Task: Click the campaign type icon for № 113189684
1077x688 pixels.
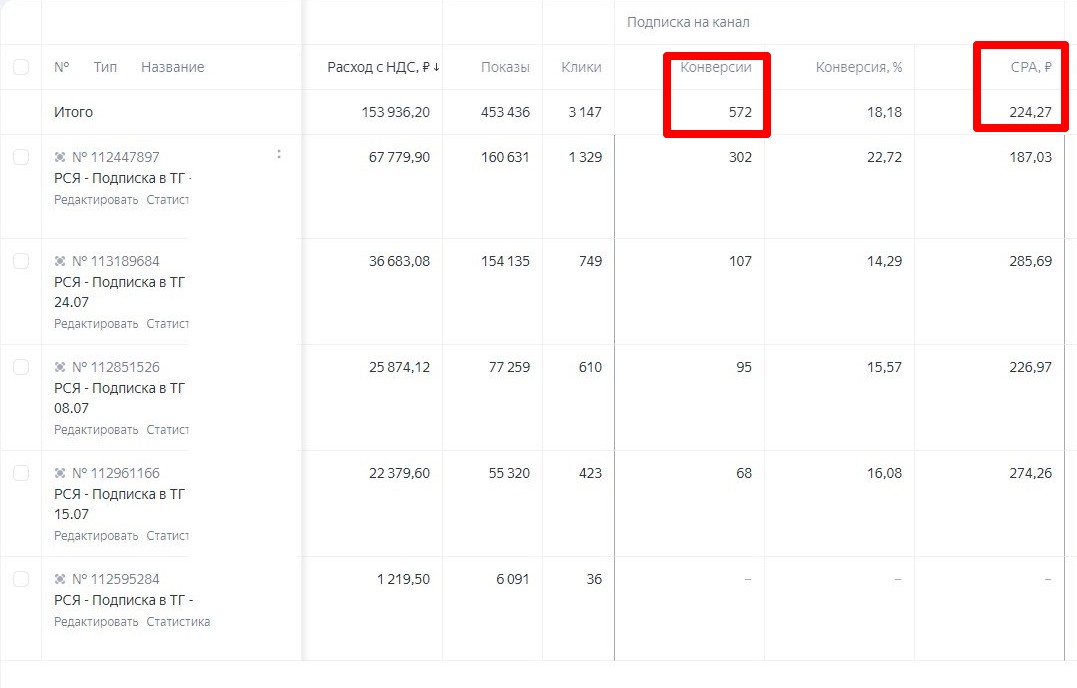Action: (60, 261)
